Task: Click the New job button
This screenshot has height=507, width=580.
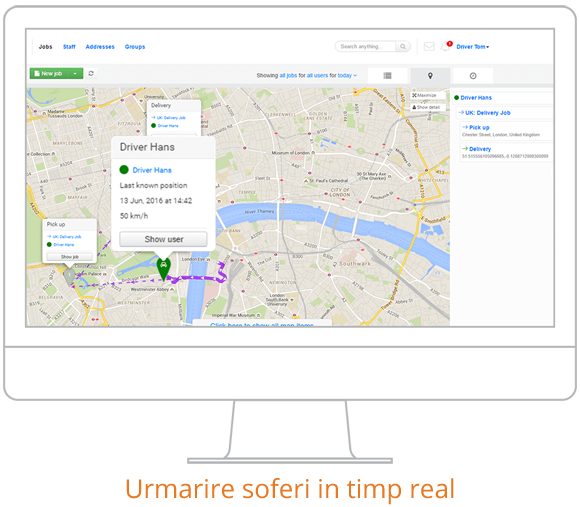Action: pyautogui.click(x=50, y=73)
